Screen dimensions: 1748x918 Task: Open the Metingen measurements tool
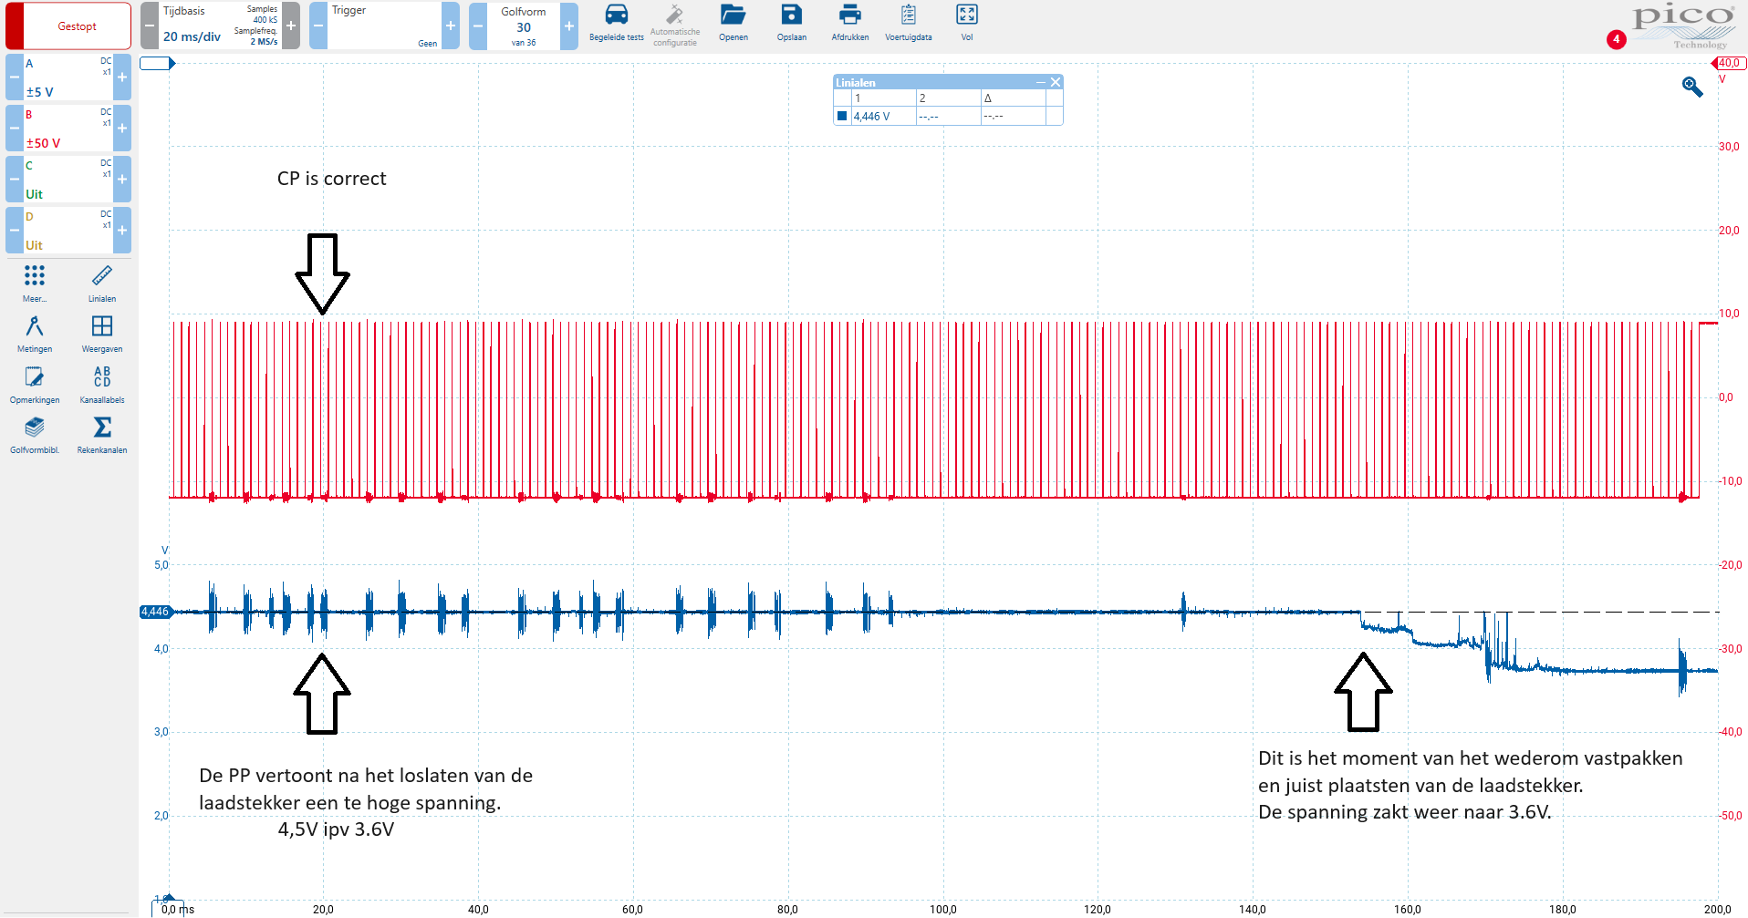pyautogui.click(x=35, y=334)
